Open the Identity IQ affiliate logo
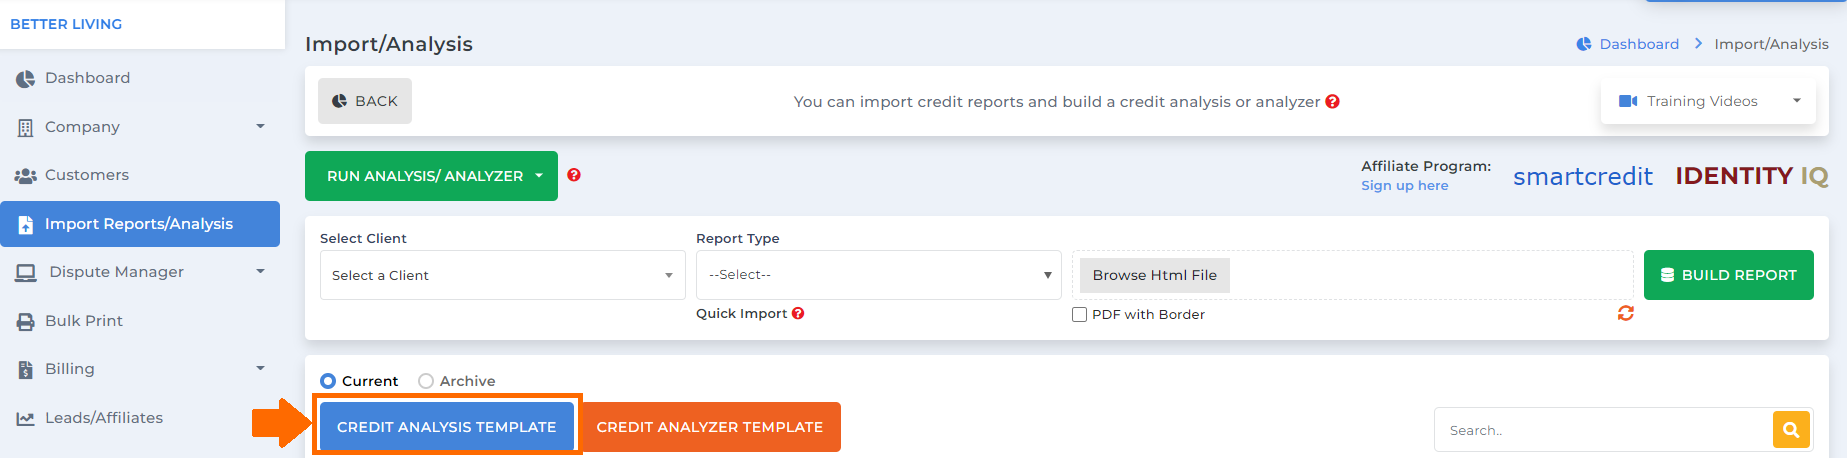Viewport: 1847px width, 458px height. pos(1752,176)
